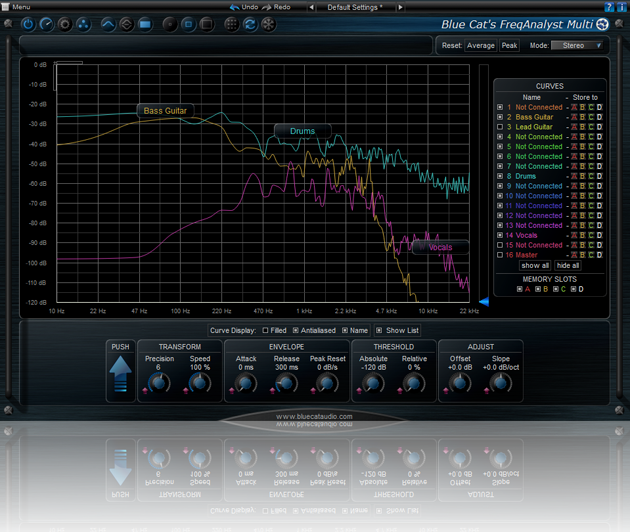Screen dimensions: 630x532
Task: Show the 16 Master curve checkbox
Action: click(x=500, y=255)
